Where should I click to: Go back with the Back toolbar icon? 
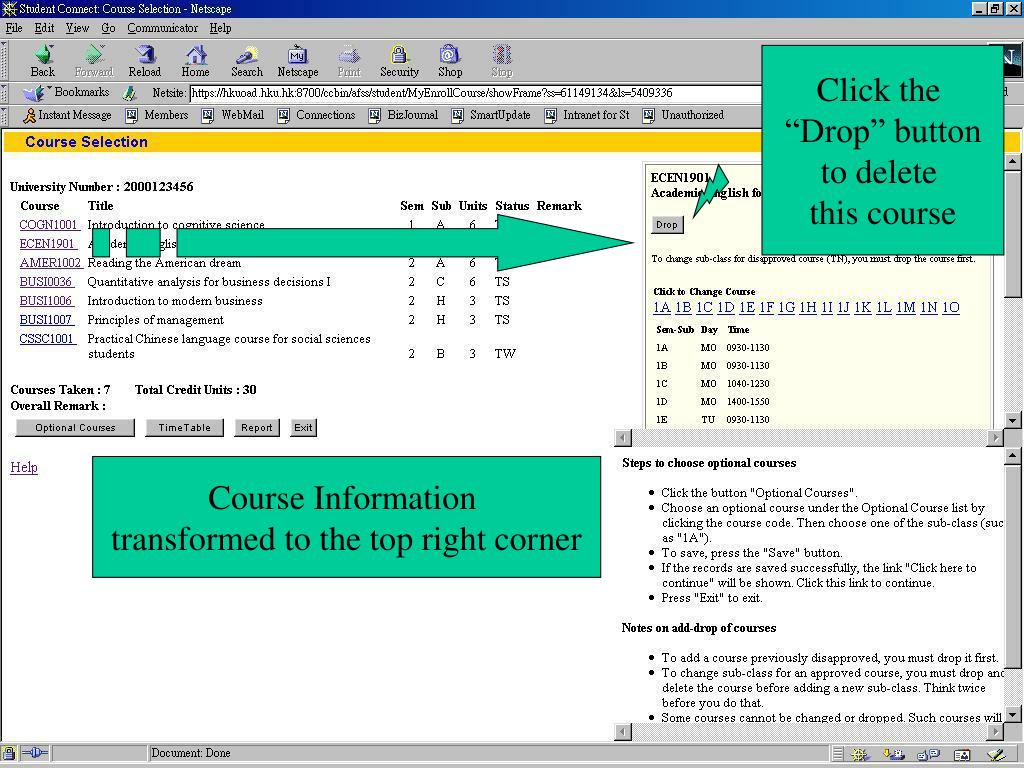click(x=43, y=61)
